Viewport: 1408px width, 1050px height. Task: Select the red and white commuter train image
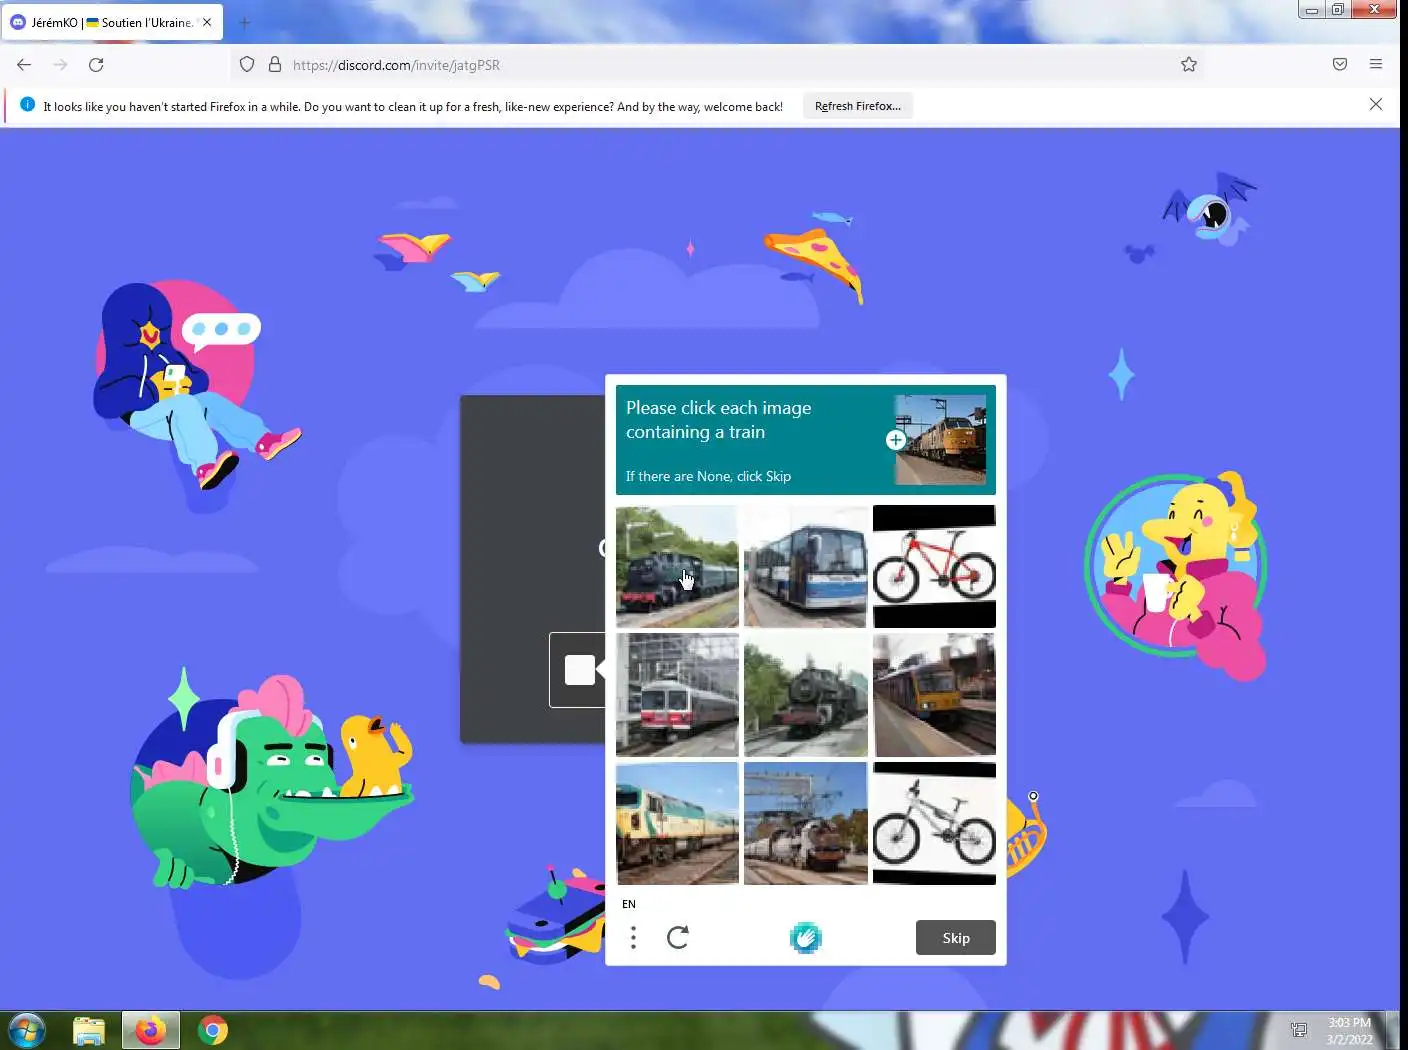pyautogui.click(x=677, y=694)
